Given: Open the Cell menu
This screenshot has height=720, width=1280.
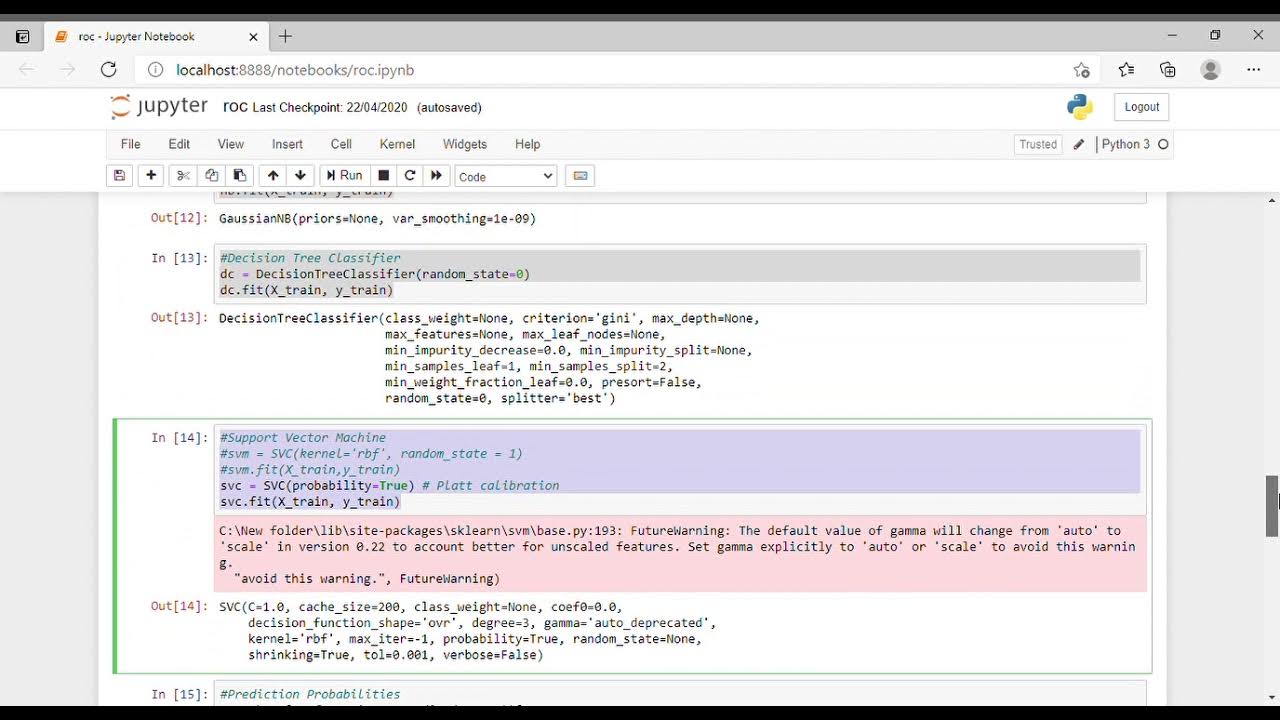Looking at the screenshot, I should pos(341,144).
